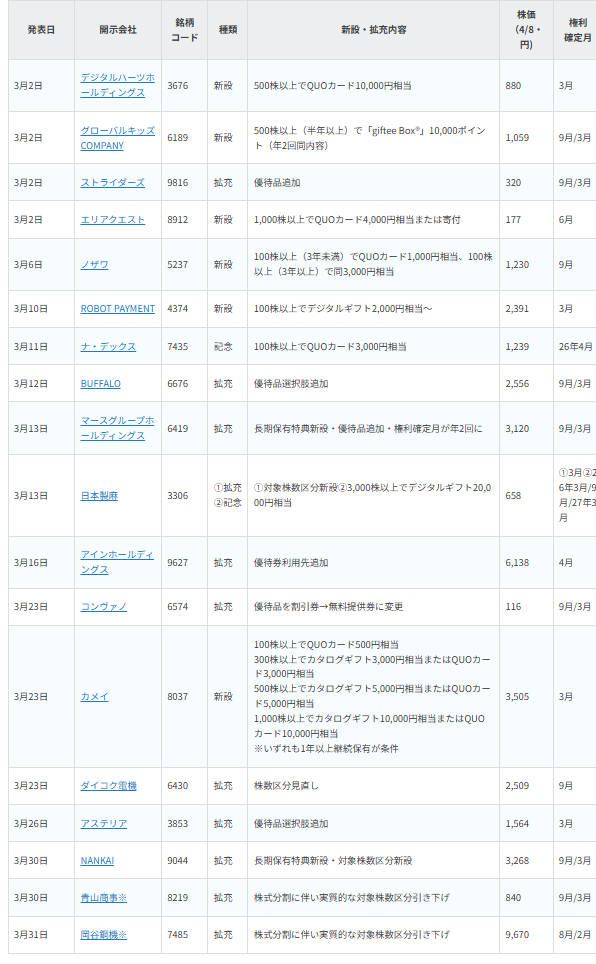Image resolution: width=596 pixels, height=964 pixels.
Task: Select stock code 7435
Action: click(x=178, y=347)
